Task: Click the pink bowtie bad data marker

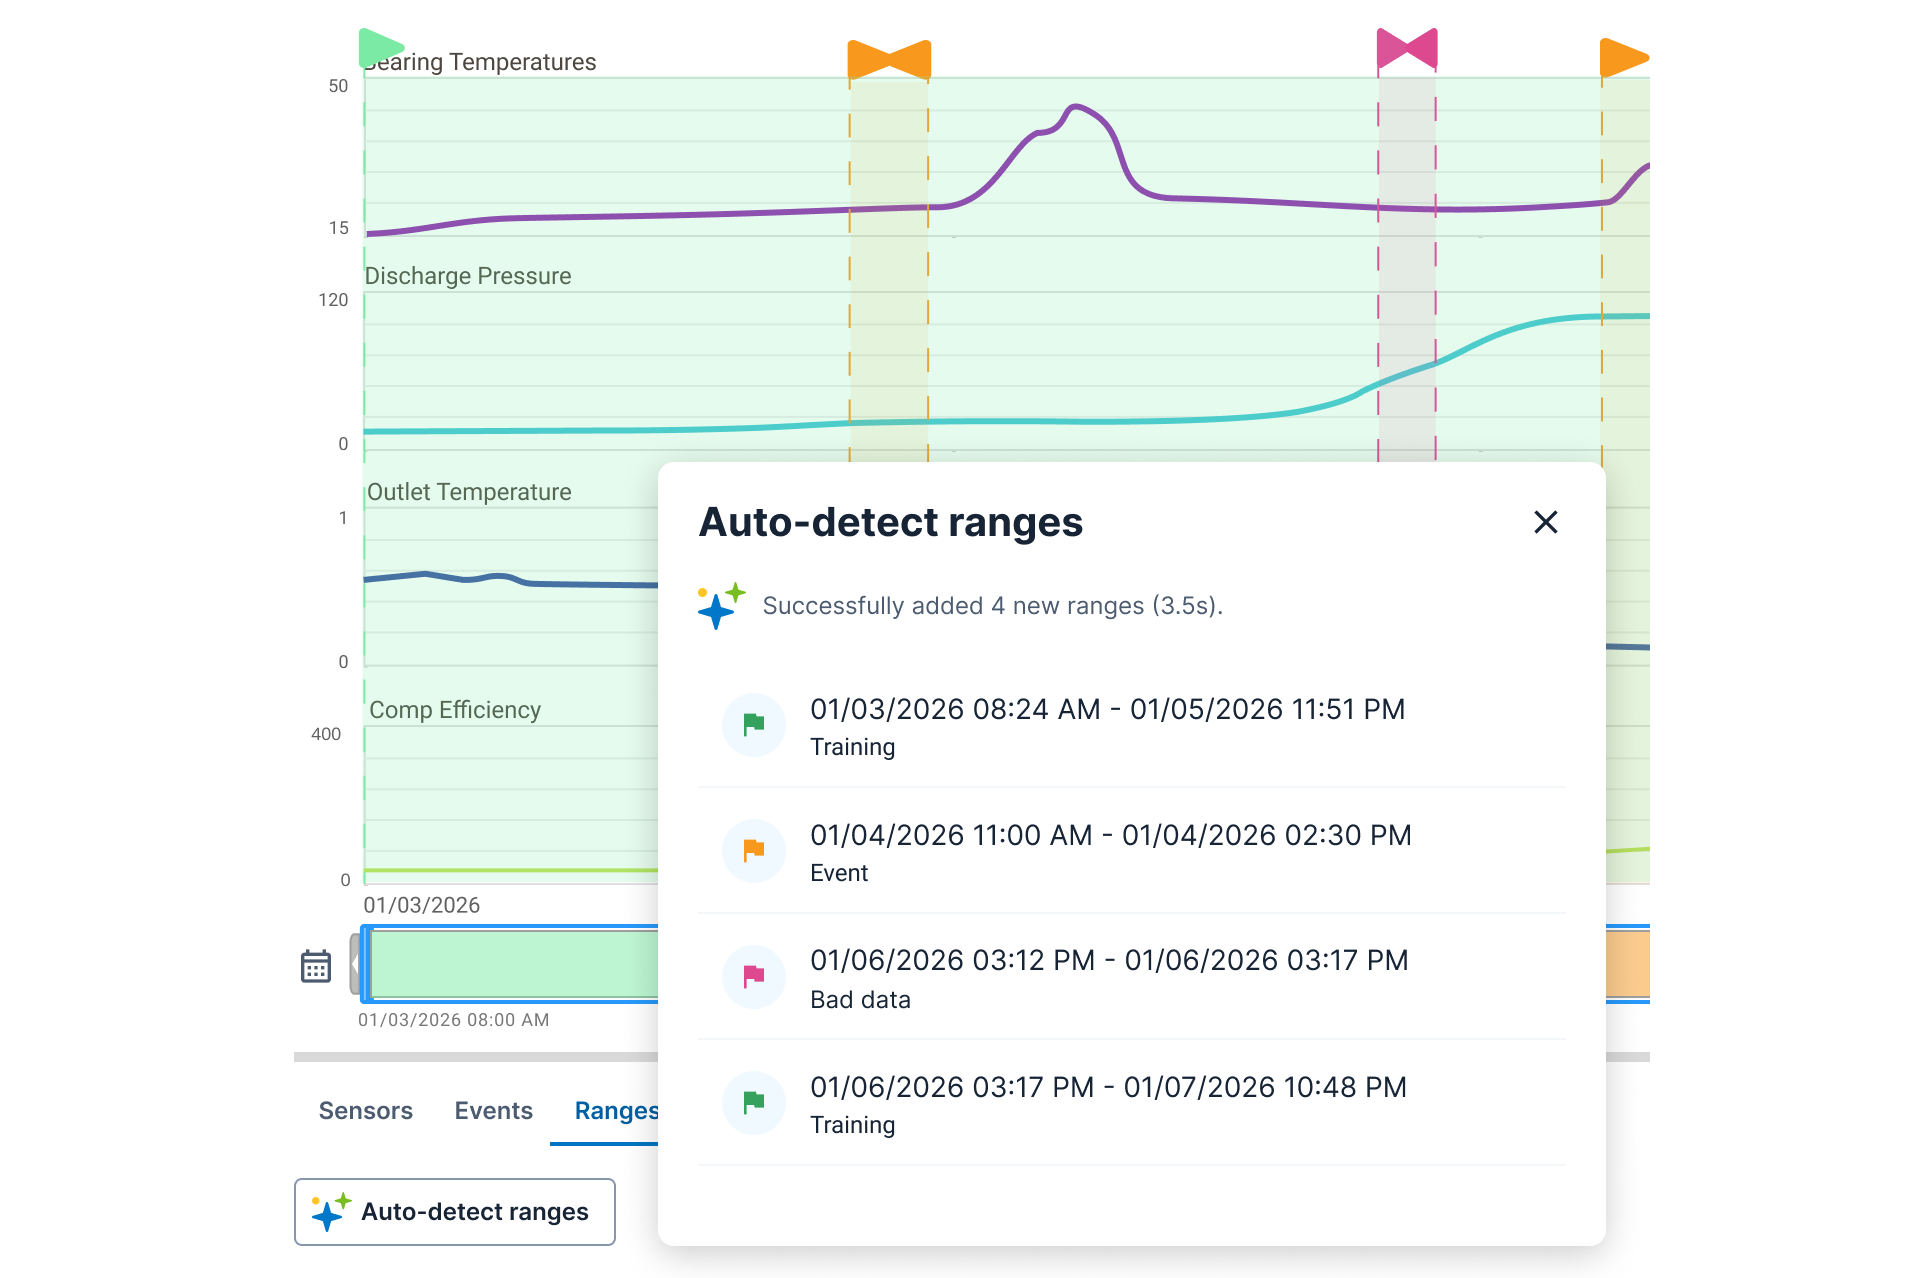Action: tap(1406, 48)
